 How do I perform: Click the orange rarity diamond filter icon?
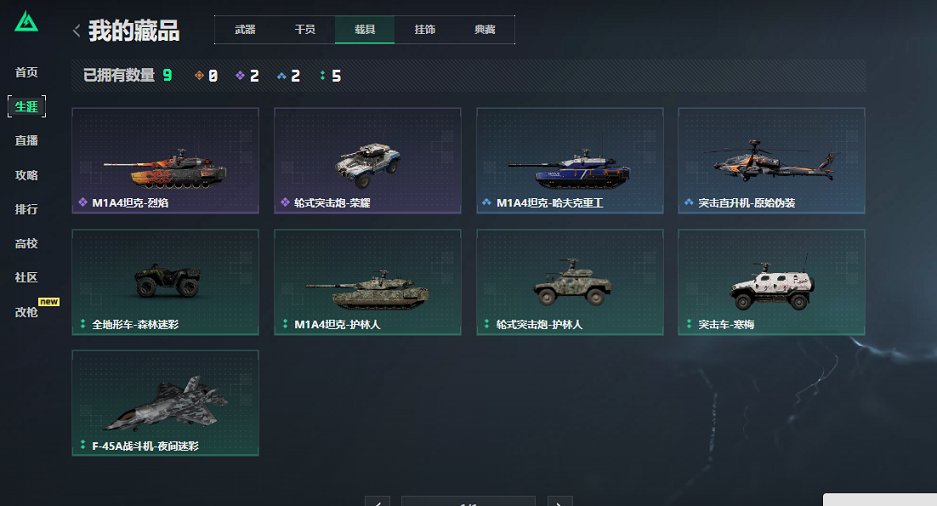(199, 75)
